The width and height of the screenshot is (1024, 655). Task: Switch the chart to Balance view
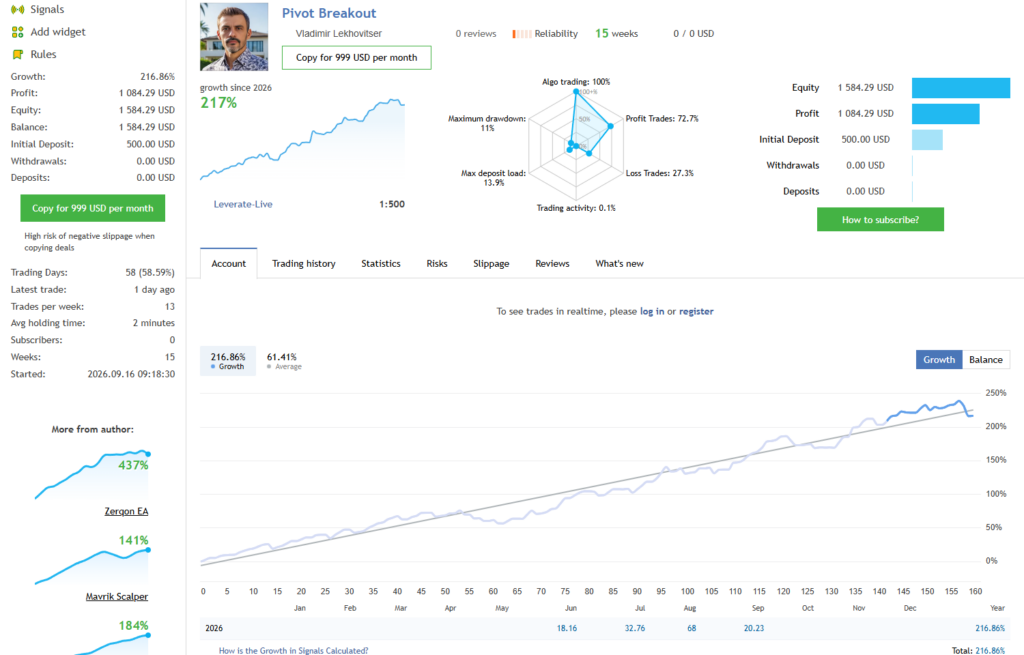point(985,360)
